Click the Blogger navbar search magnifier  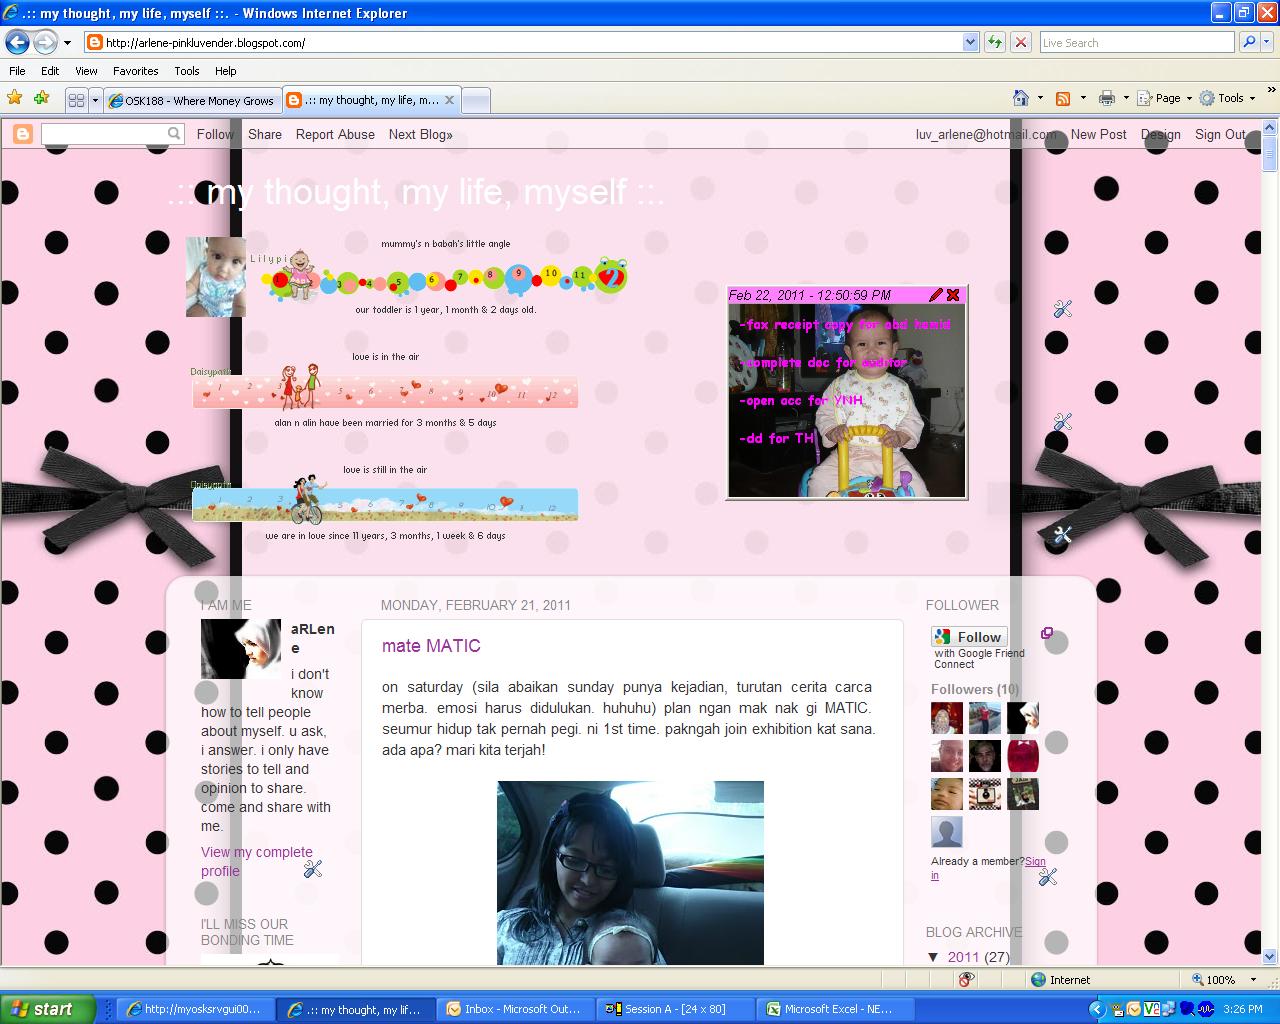[175, 134]
